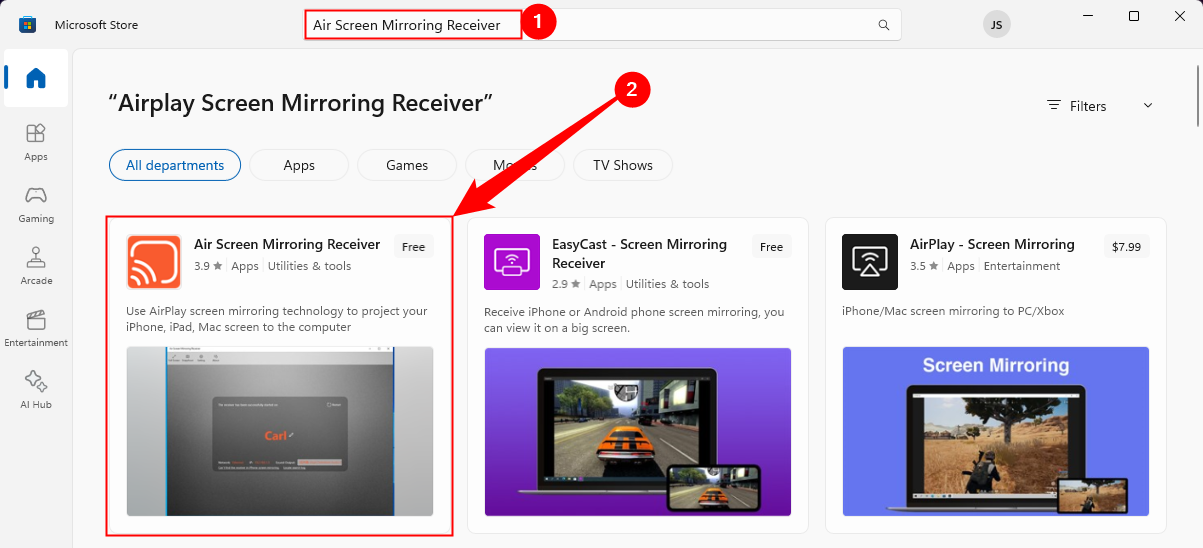
Task: Click the Utilities & tools label under Air Screen
Action: (309, 266)
